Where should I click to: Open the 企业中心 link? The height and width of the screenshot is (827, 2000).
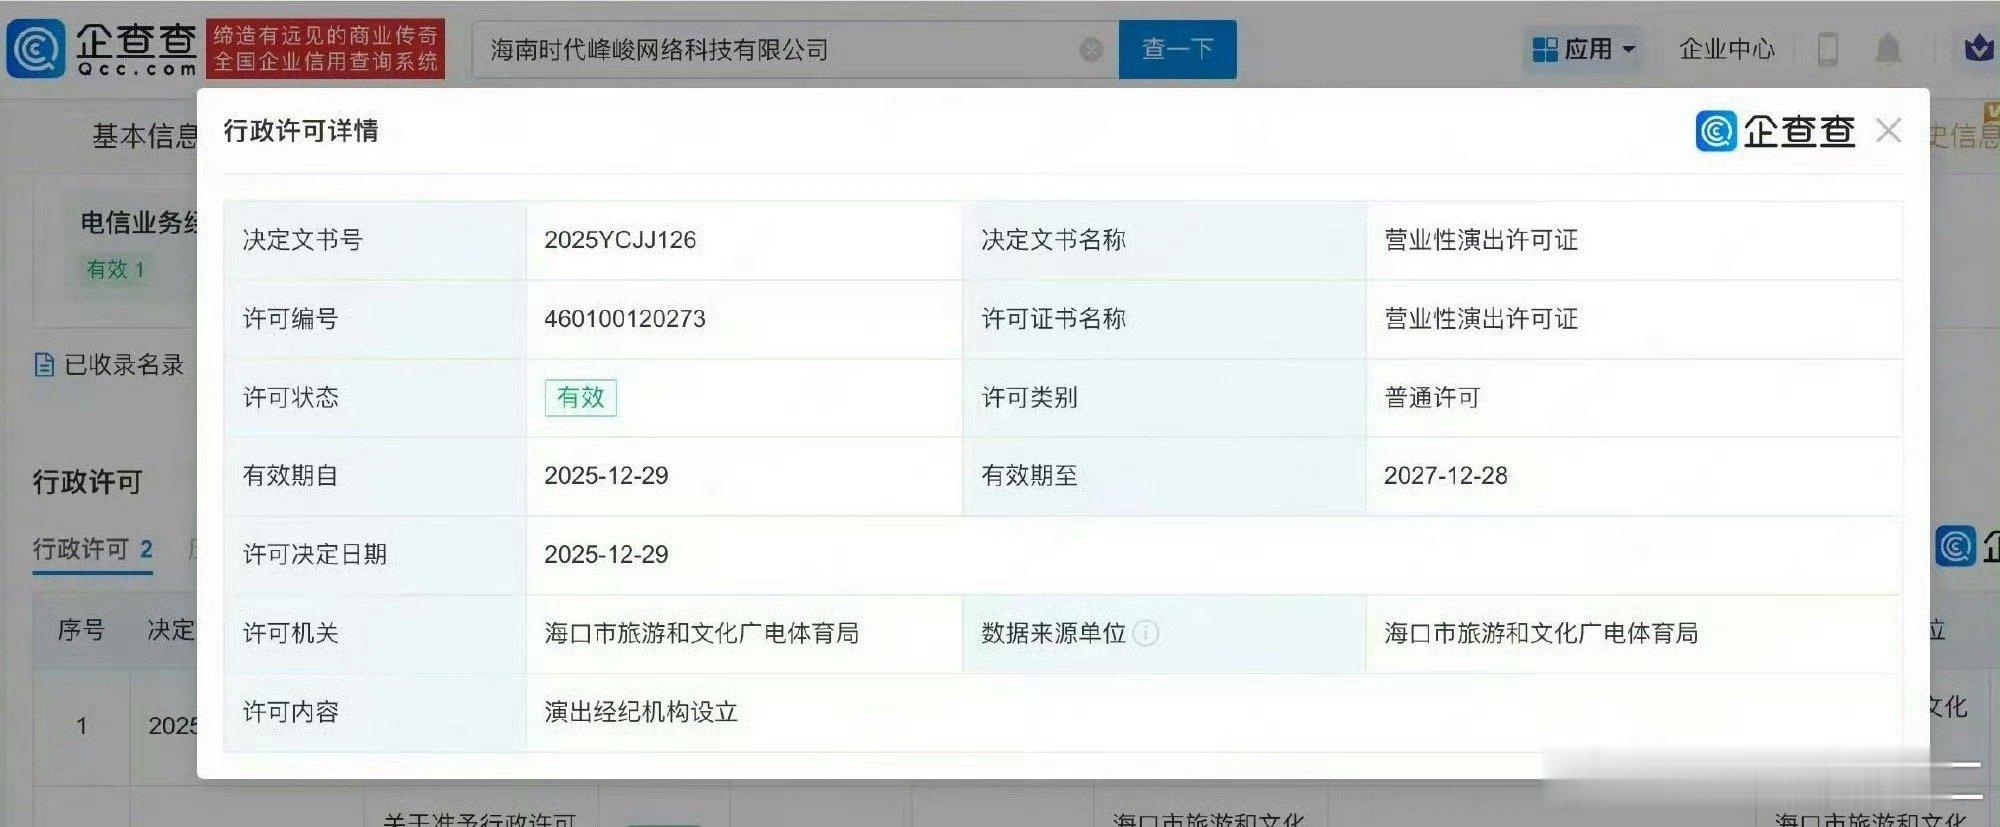pos(1727,49)
